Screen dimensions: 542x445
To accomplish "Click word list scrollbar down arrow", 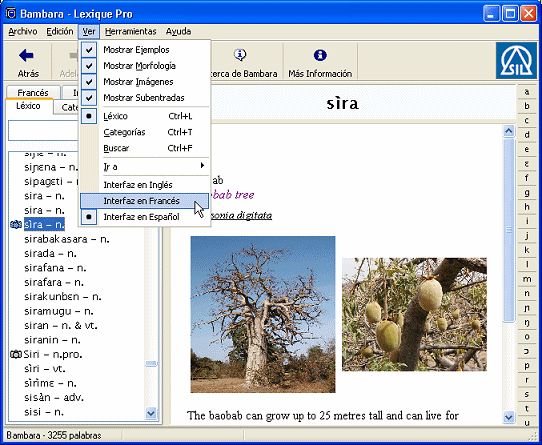I will [x=151, y=413].
